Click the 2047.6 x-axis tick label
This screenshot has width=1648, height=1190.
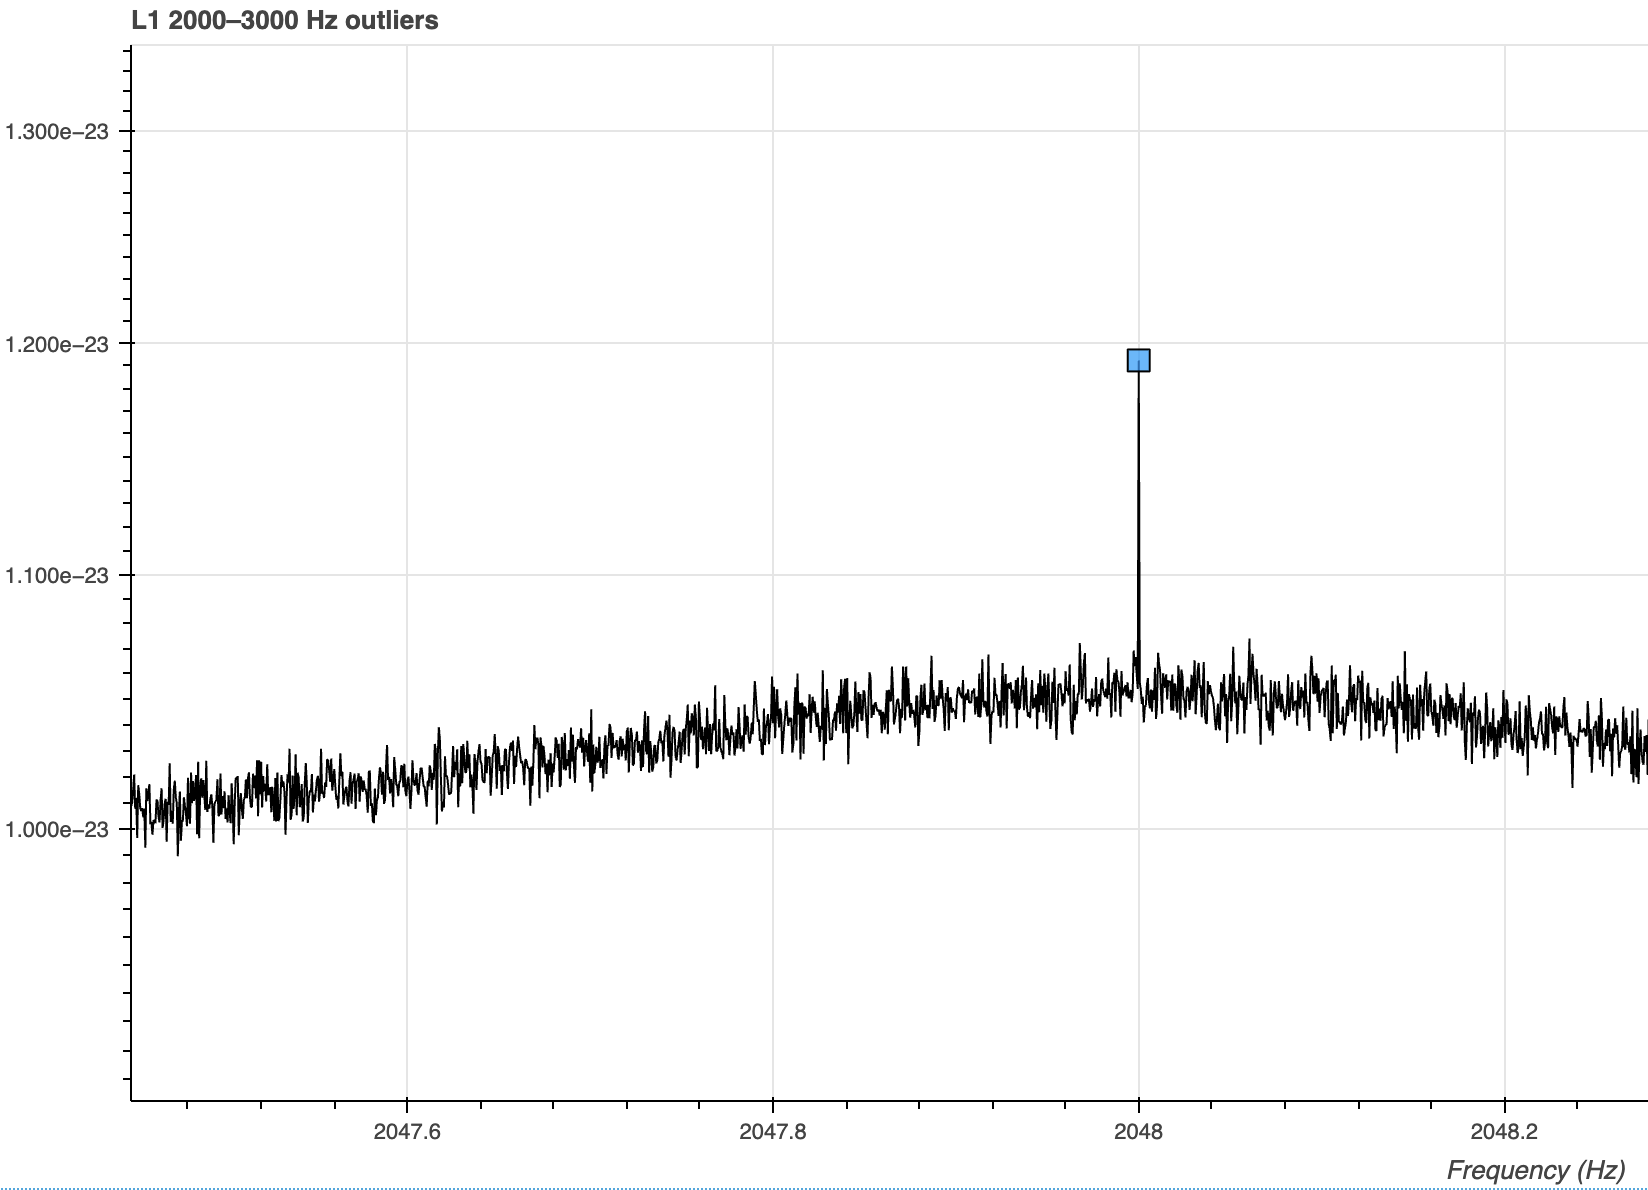coord(406,1131)
